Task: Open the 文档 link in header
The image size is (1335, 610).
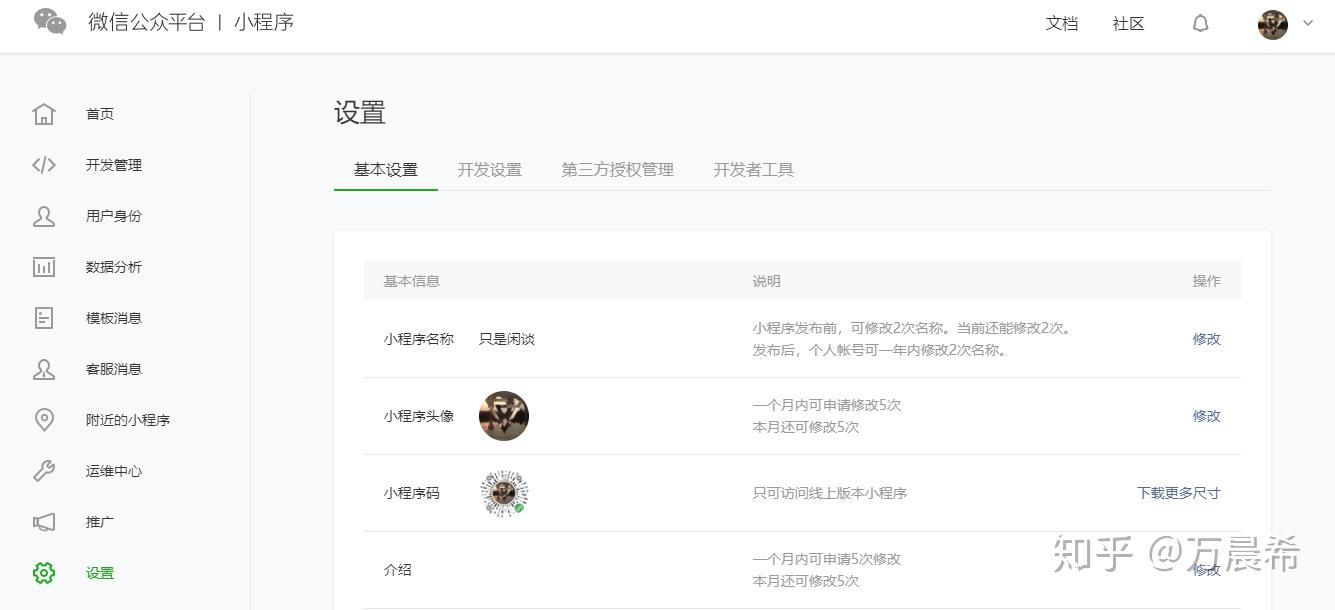Action: (1061, 24)
